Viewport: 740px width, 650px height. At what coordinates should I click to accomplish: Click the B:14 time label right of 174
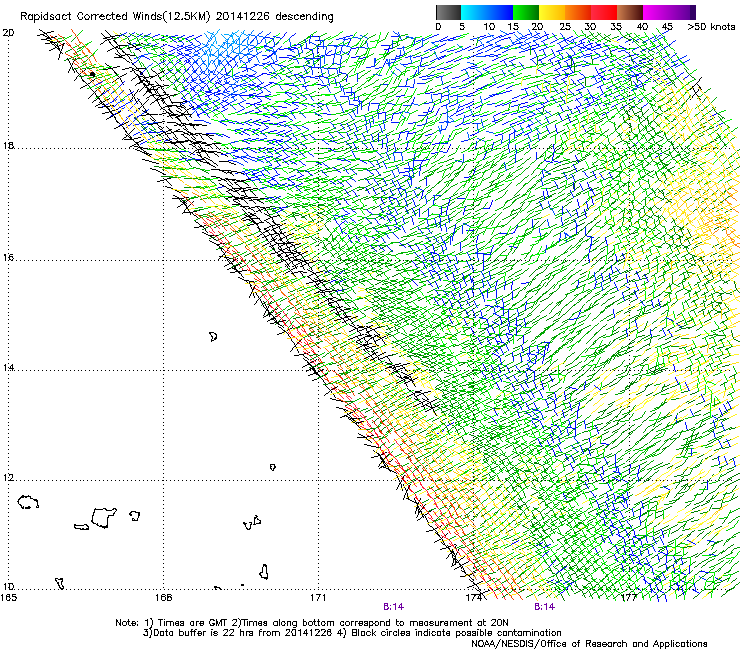pos(545,607)
